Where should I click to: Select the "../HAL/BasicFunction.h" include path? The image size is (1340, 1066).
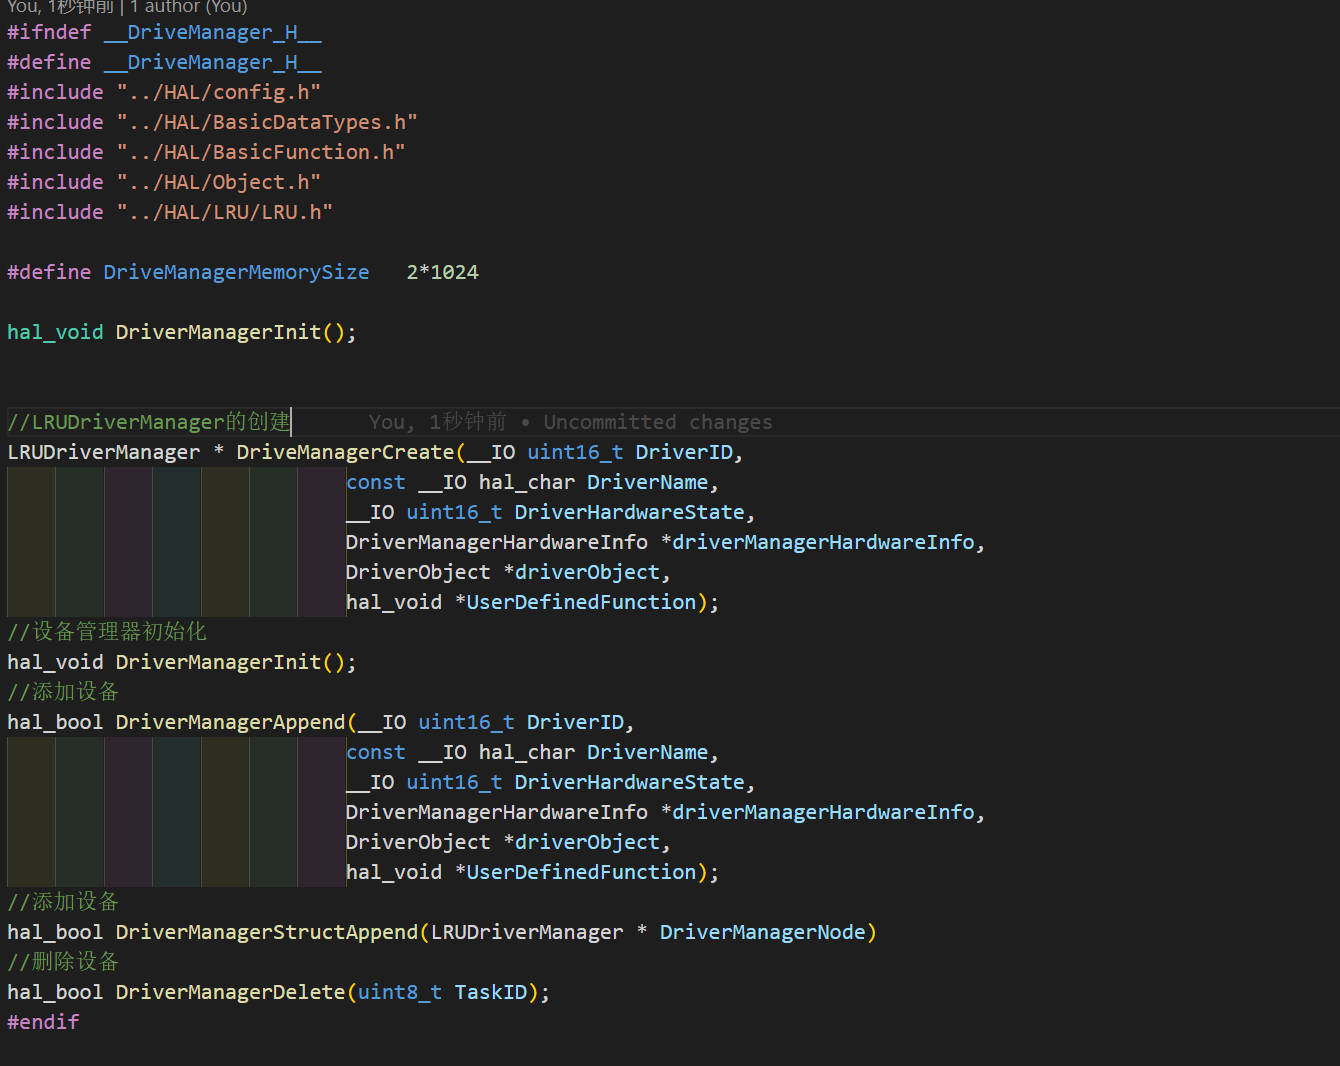(x=260, y=152)
